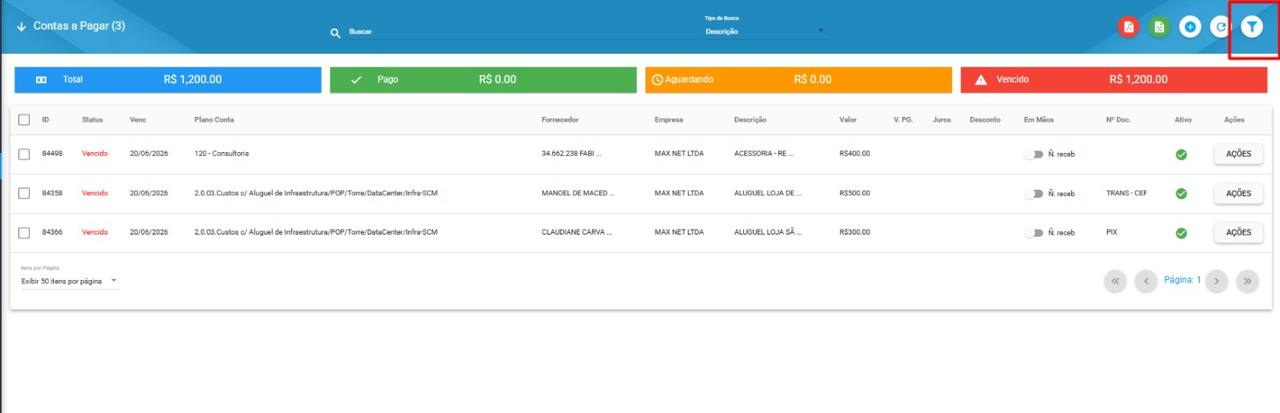
Task: Toggle Em Mãos switch for ID 84366
Action: tap(1033, 232)
